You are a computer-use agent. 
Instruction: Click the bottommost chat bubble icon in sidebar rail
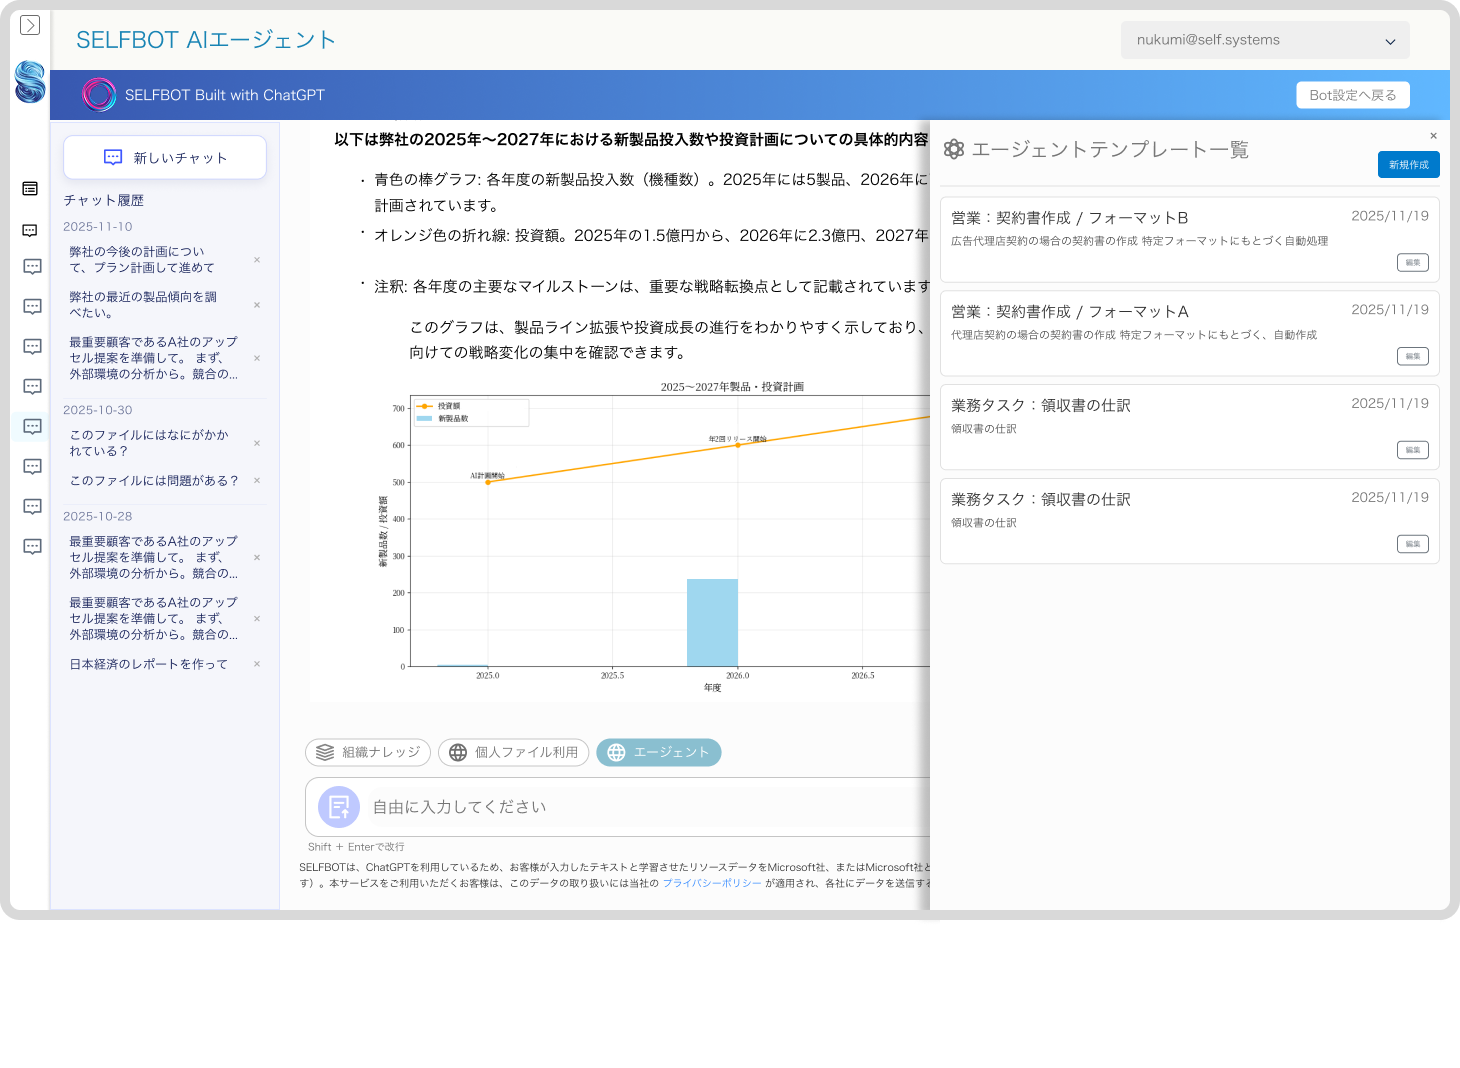tap(31, 545)
